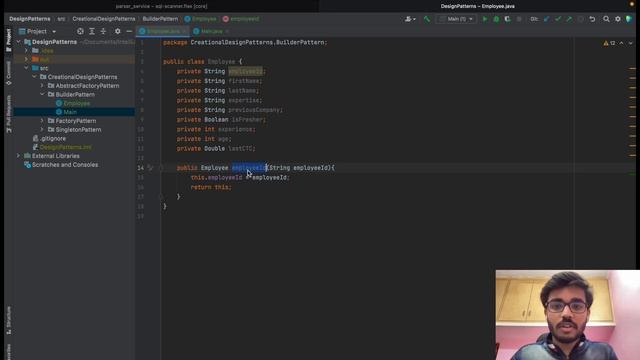Switch to the Employee.java editor tab
640x360 pixels.
162,31
